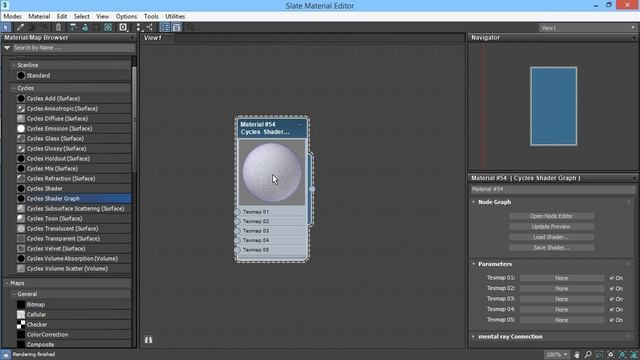This screenshot has width=640, height=360.
Task: Select the Pan hand tool in status bar
Action: (576, 354)
